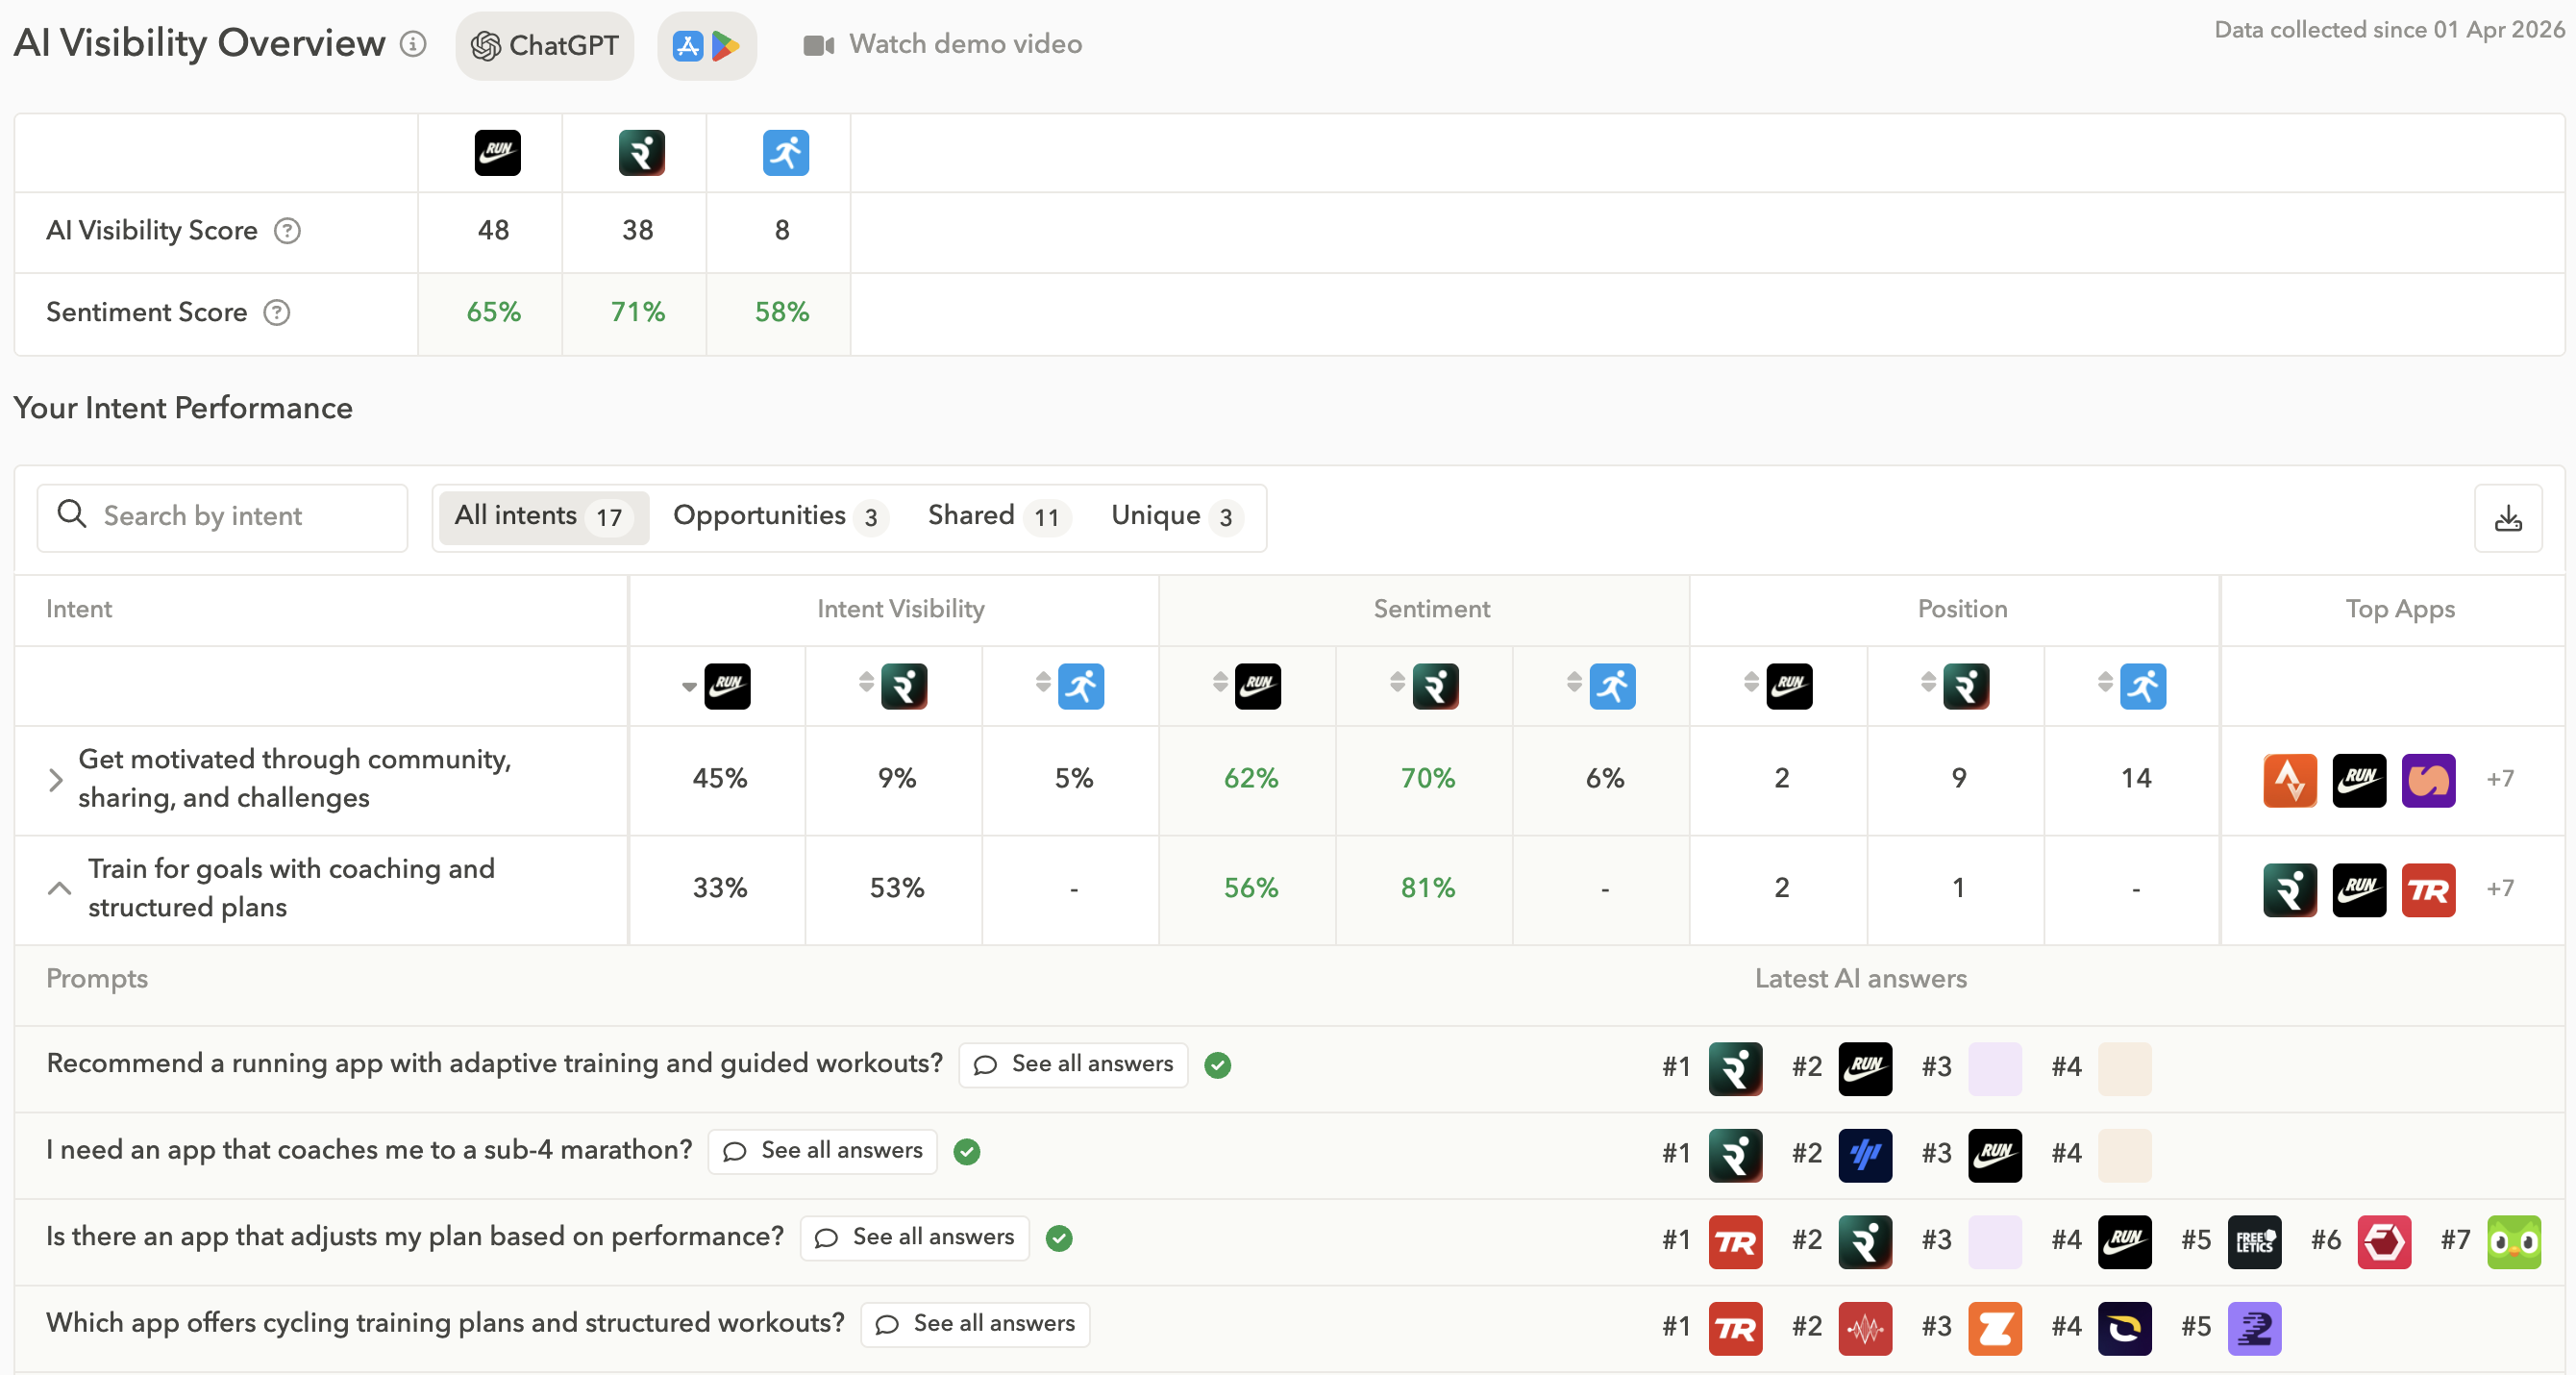Click #3 lavender placeholder in adaptive training answers
This screenshot has width=2576, height=1375.
click(x=1995, y=1069)
